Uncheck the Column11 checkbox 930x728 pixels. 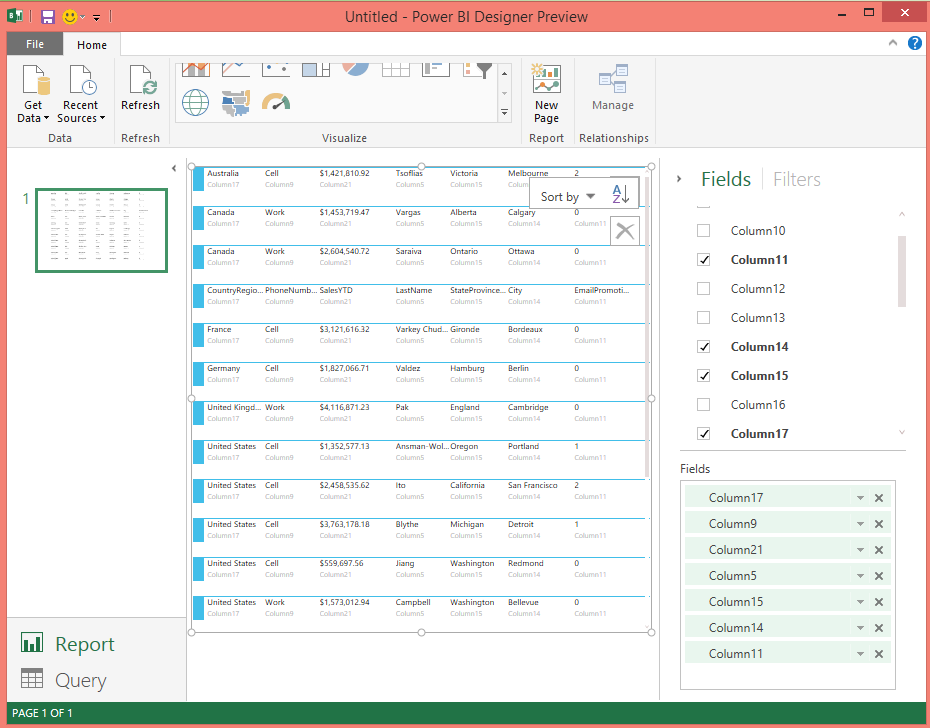(703, 260)
